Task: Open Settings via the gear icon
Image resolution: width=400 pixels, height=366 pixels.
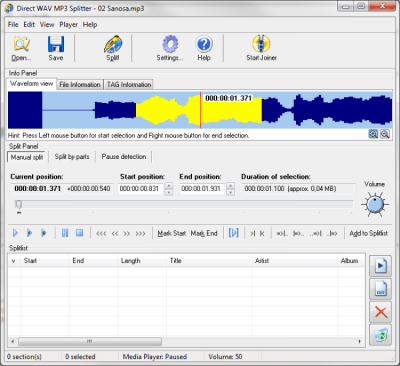Action: (x=170, y=48)
